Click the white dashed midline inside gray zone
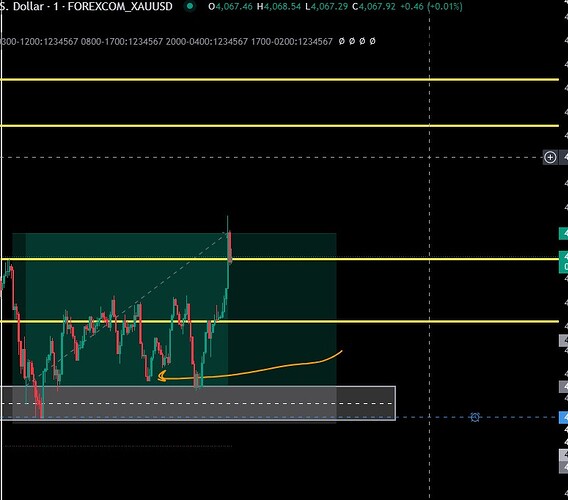The image size is (568, 500). [198, 403]
